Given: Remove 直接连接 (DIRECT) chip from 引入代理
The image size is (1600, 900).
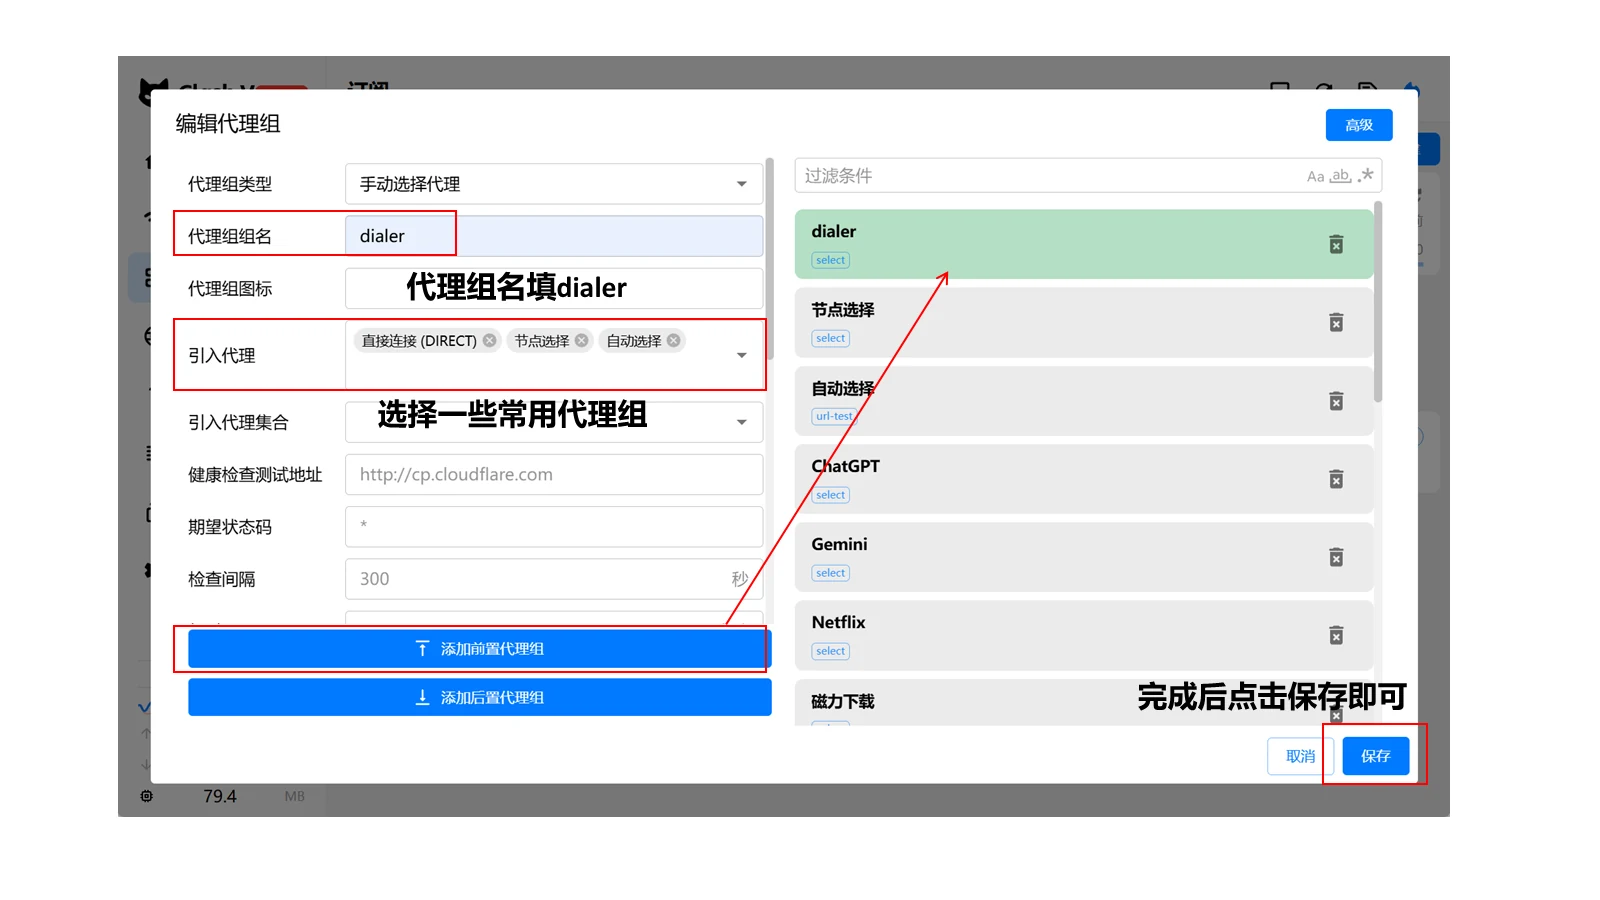Looking at the screenshot, I should click(x=489, y=340).
